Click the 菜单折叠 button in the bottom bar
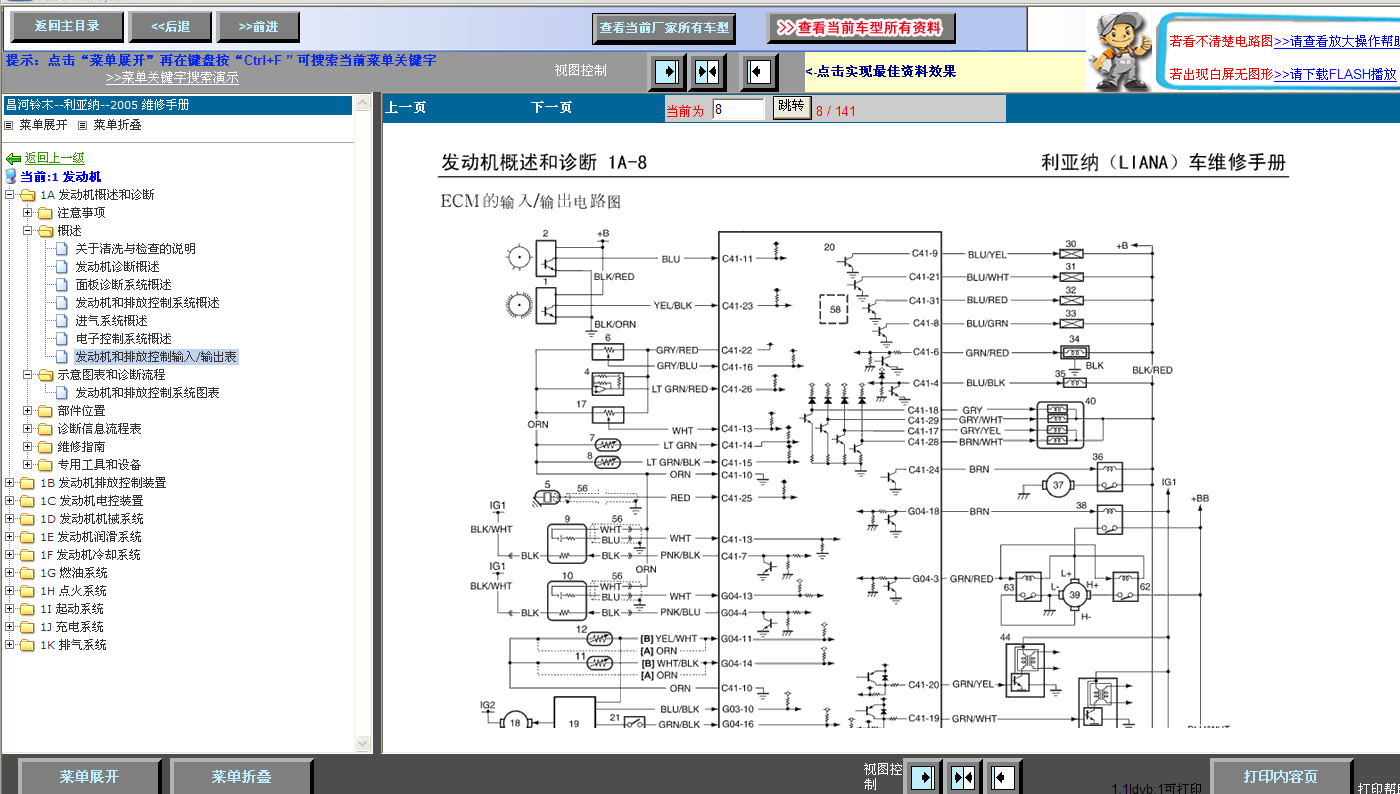This screenshot has height=794, width=1400. click(241, 776)
